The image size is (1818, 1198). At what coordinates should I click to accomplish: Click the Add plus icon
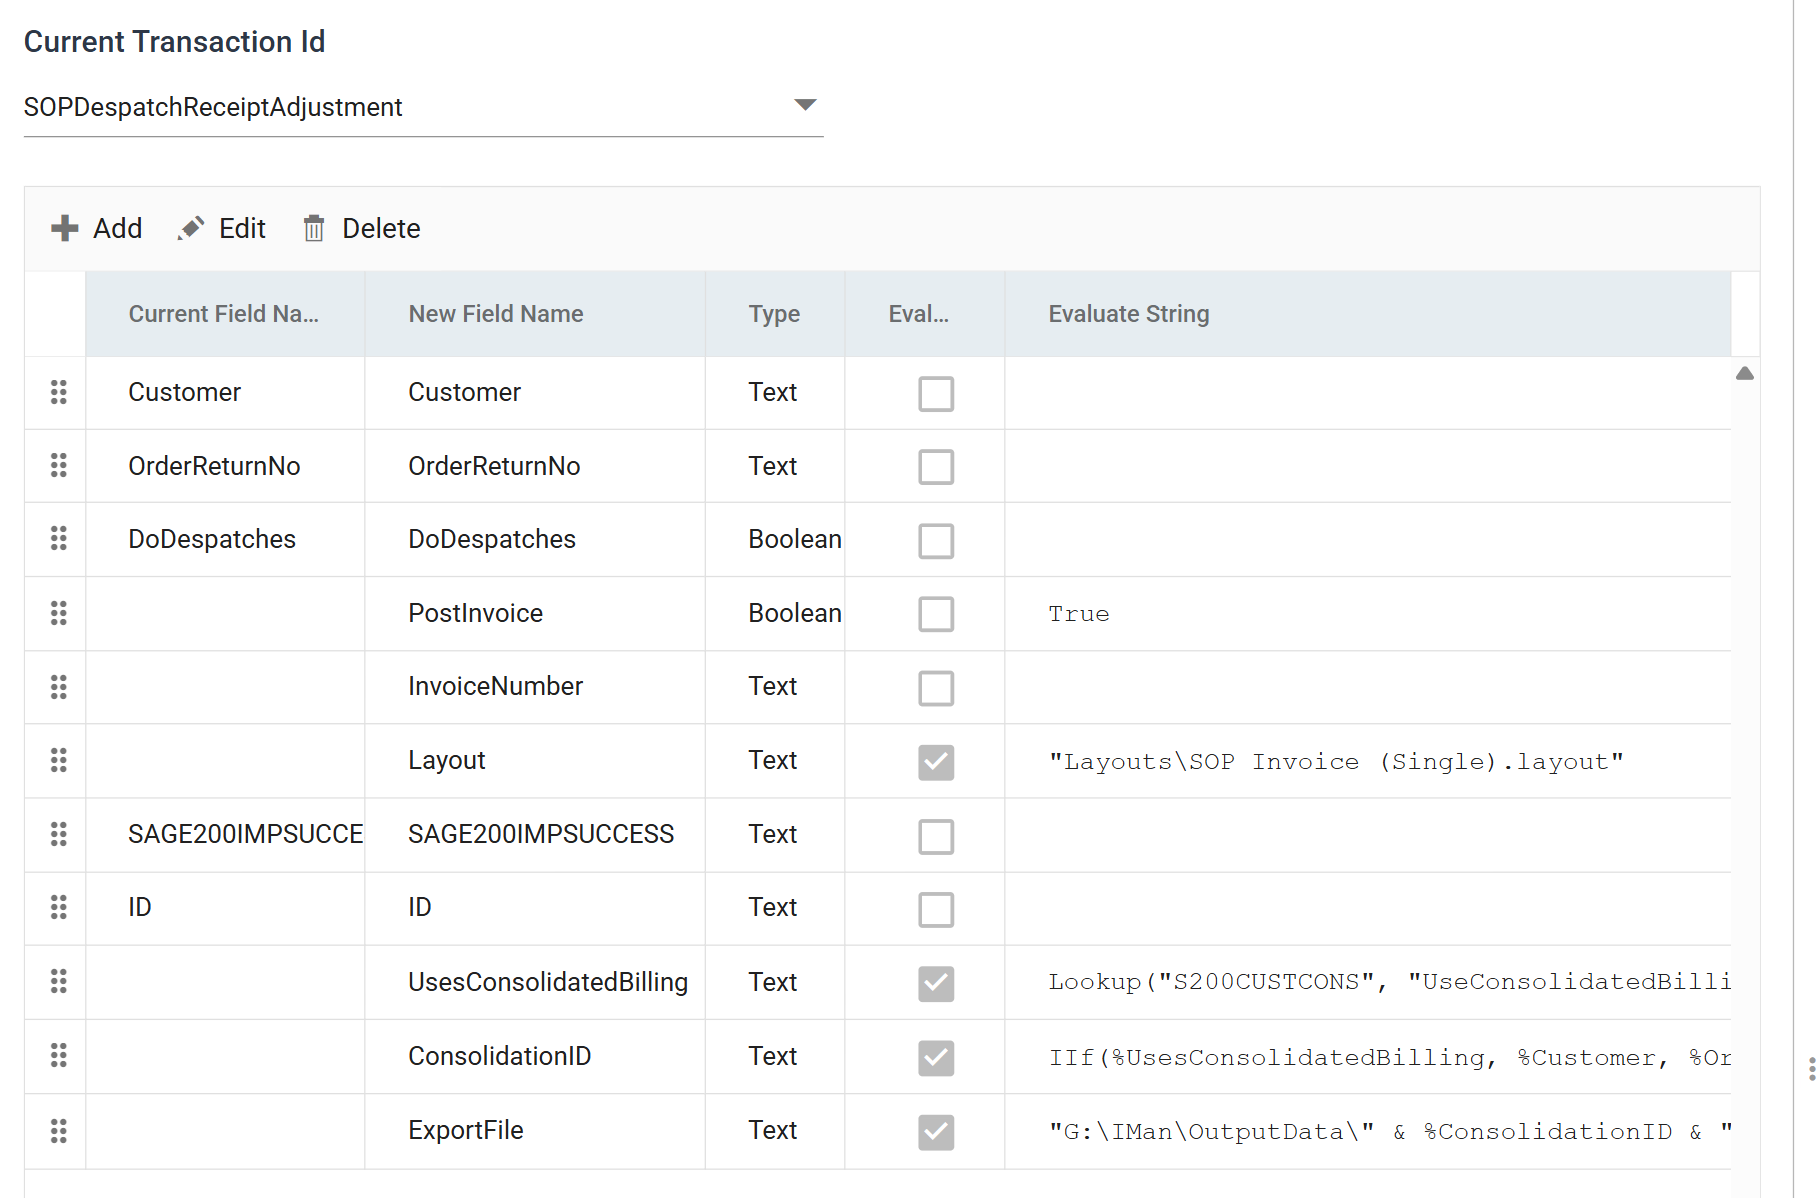coord(65,228)
